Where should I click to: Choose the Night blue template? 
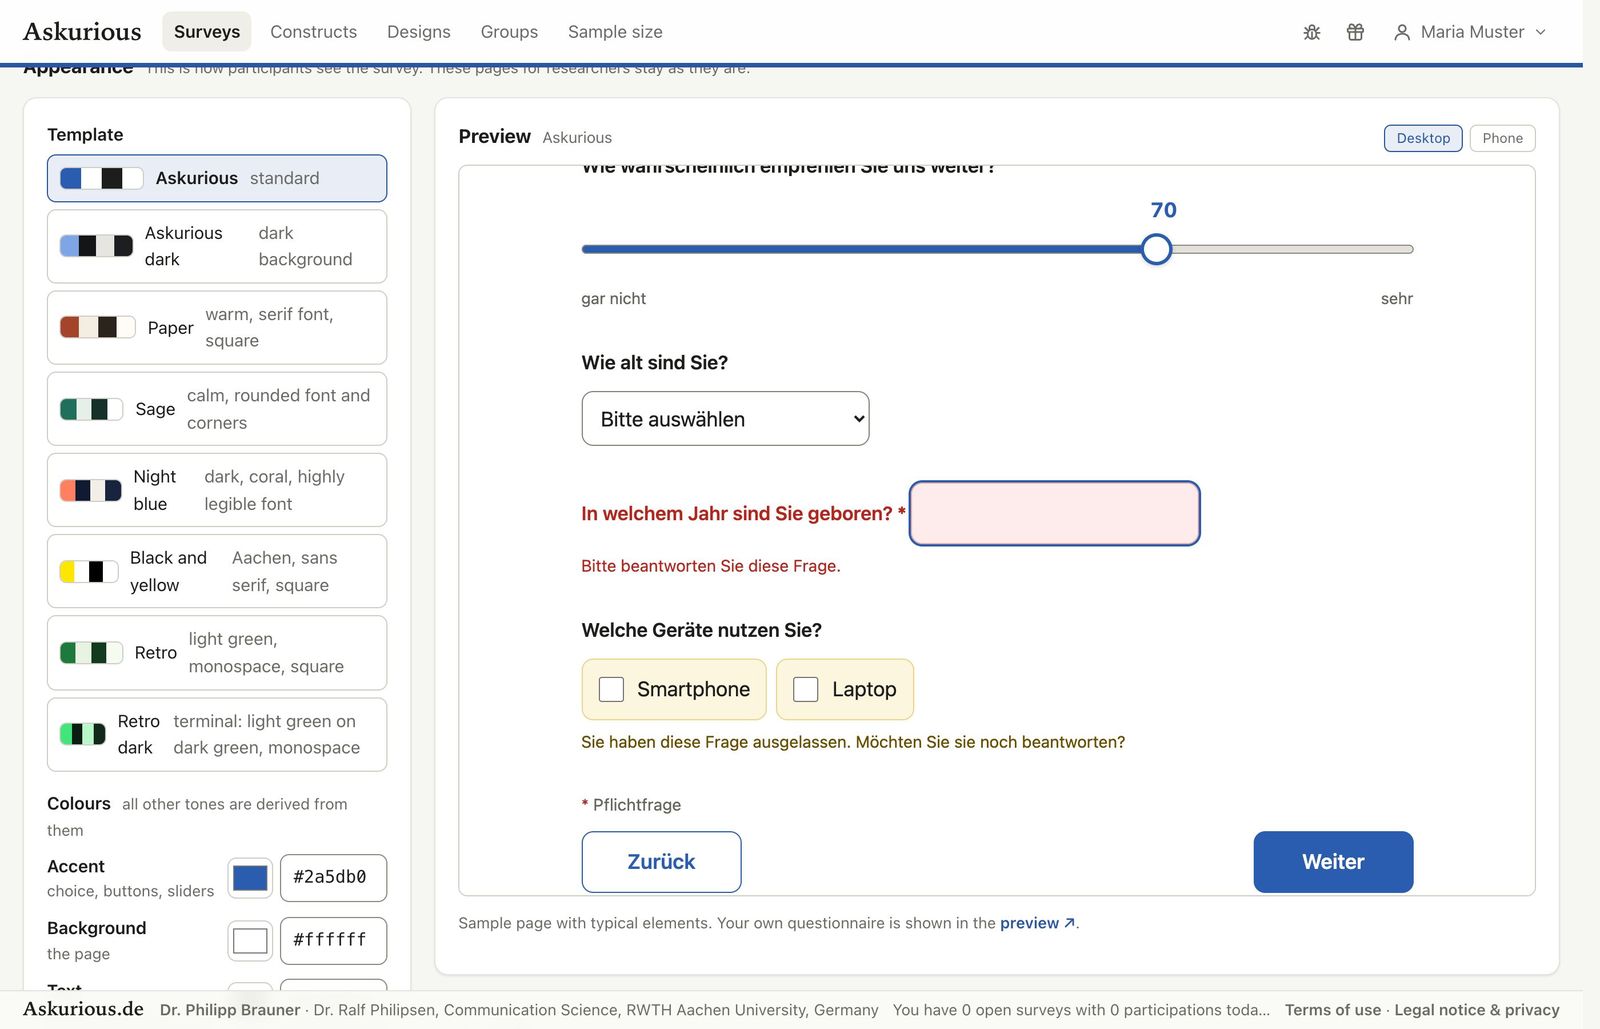coord(217,490)
